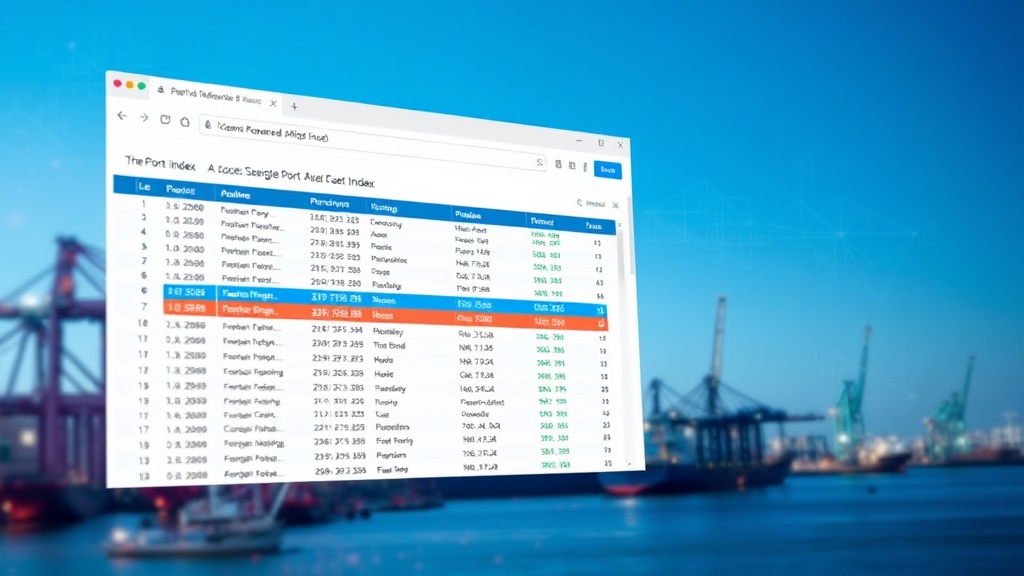Click the lock icon in the address bar
Viewport: 1024px width, 576px height.
[208, 124]
